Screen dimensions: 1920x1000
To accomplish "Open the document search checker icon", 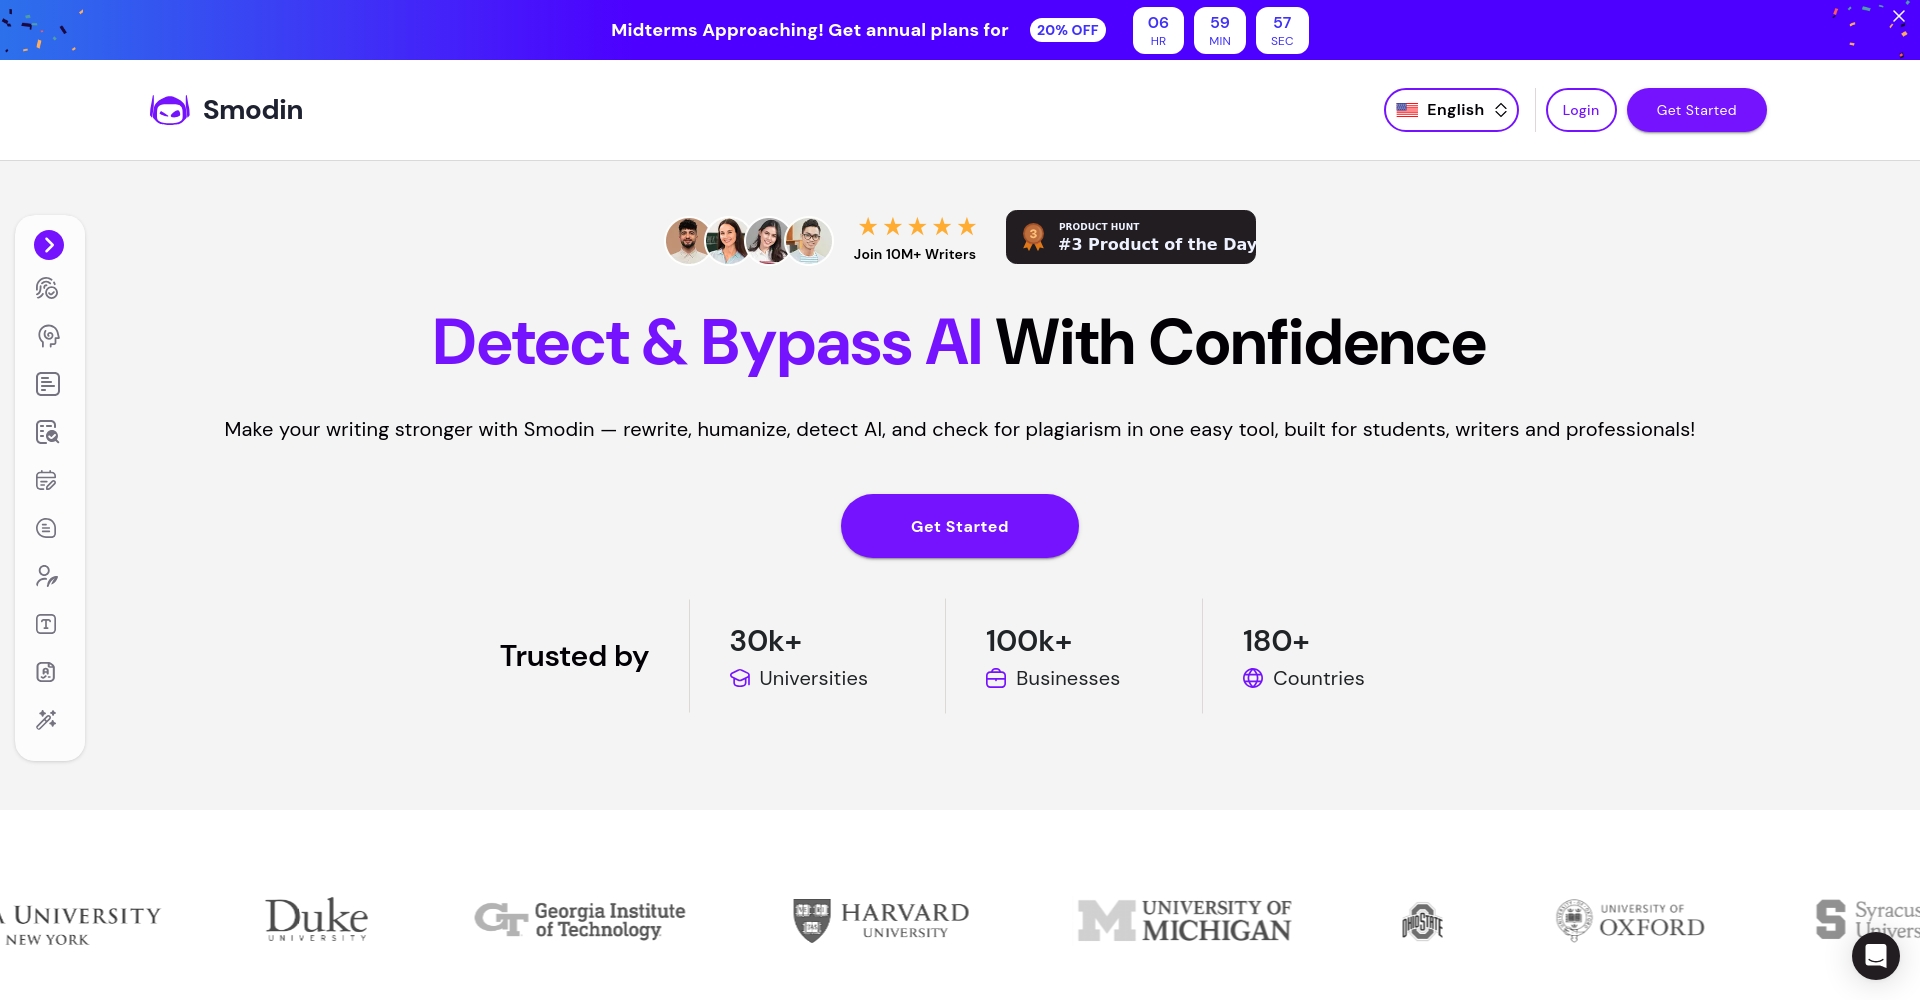I will tap(47, 432).
